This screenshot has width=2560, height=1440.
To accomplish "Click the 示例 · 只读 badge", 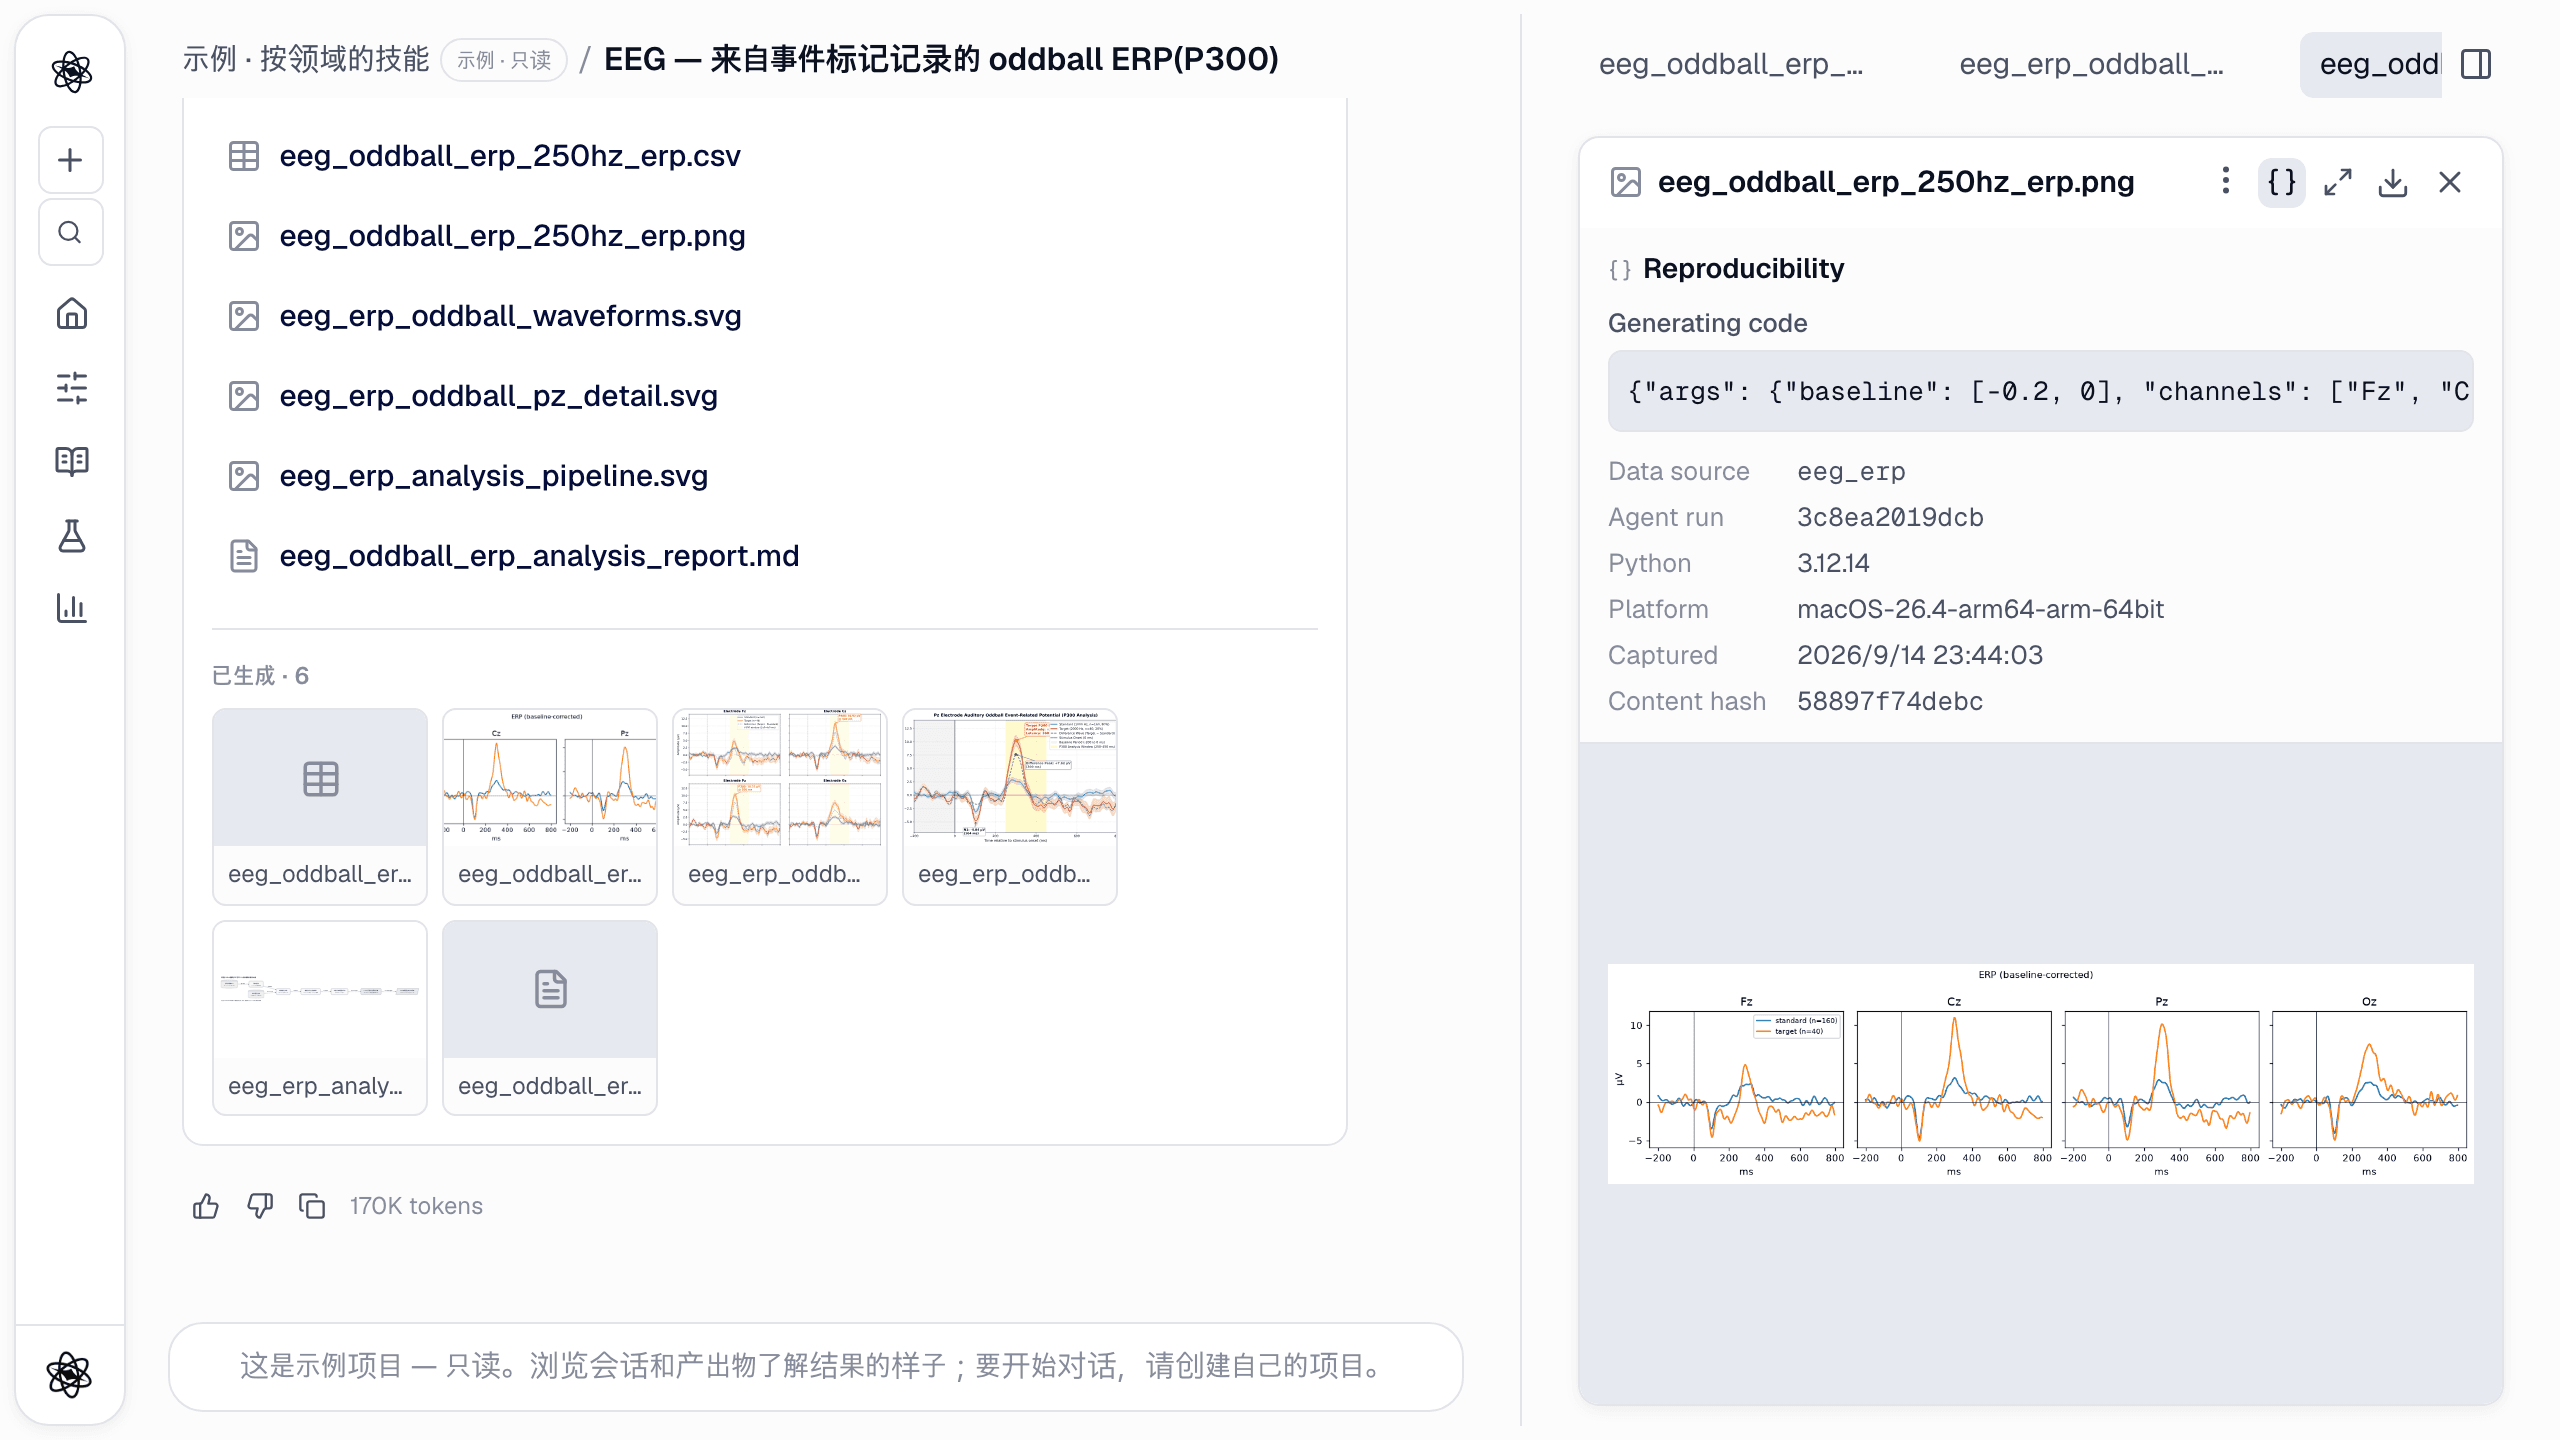I will point(504,60).
